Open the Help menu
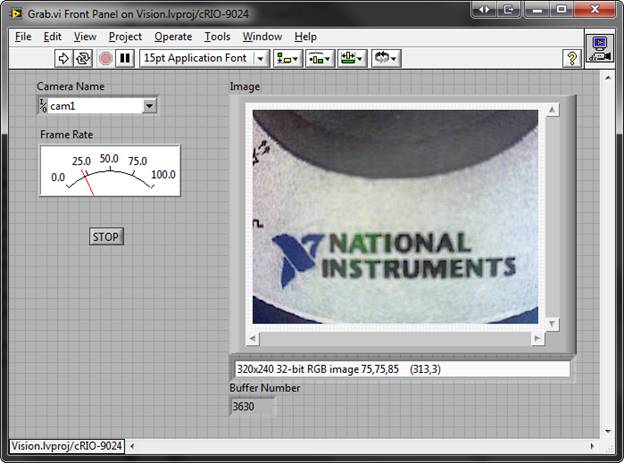This screenshot has width=624, height=463. pos(305,37)
